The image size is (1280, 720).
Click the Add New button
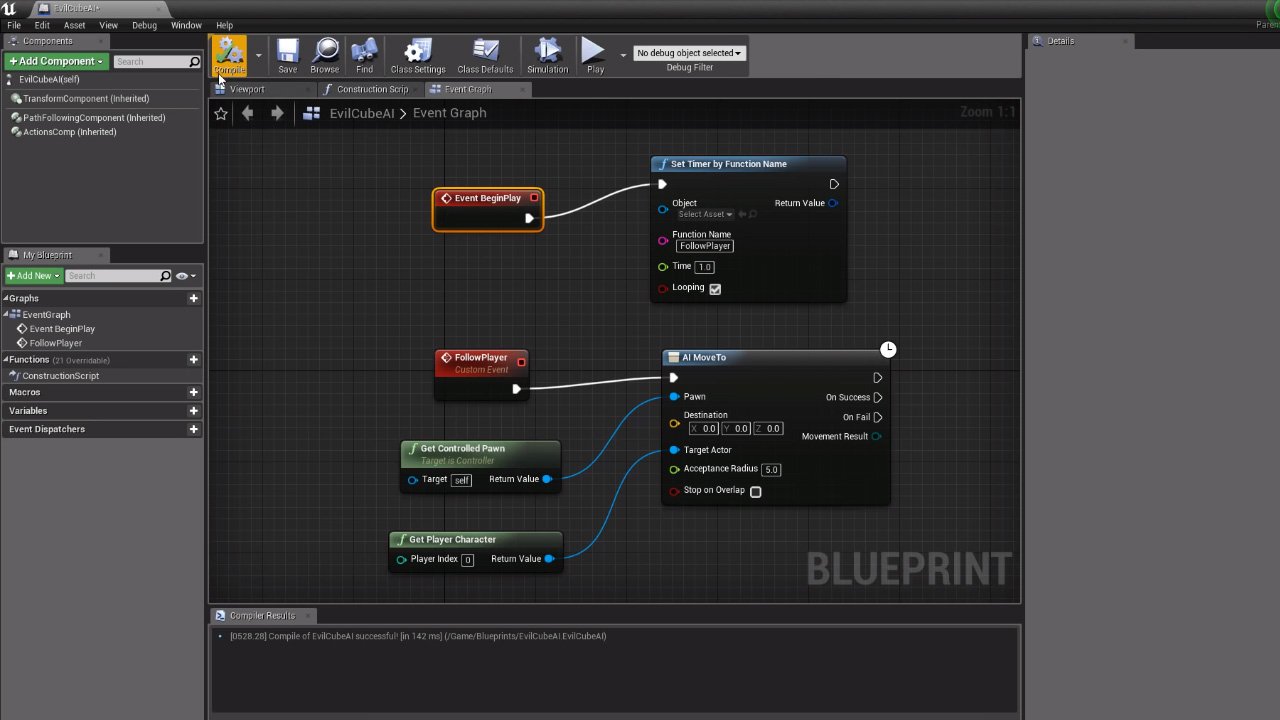tap(34, 276)
